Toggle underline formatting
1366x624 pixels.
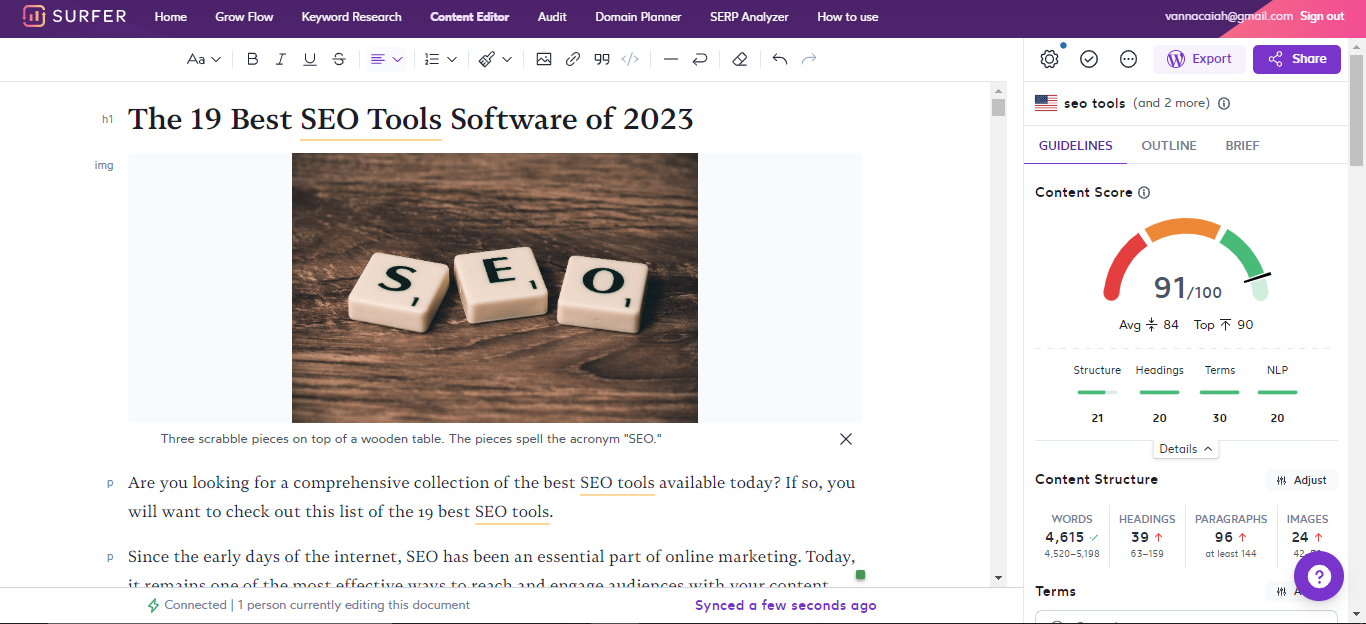coord(310,59)
